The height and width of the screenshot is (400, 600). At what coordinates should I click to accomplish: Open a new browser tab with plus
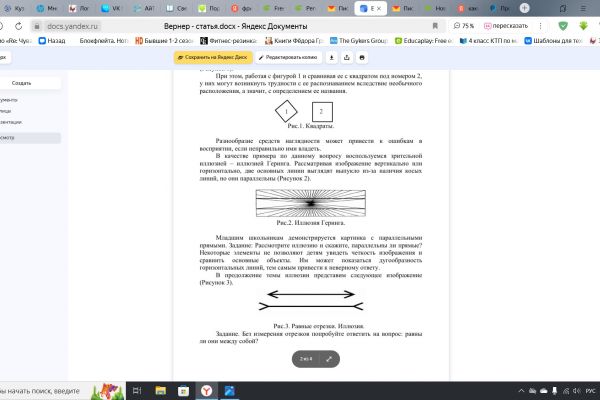(x=525, y=8)
